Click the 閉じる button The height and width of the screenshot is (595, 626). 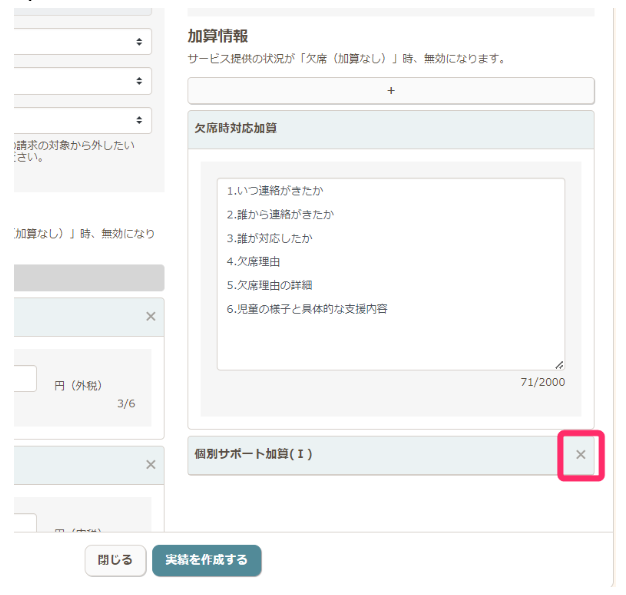115,561
